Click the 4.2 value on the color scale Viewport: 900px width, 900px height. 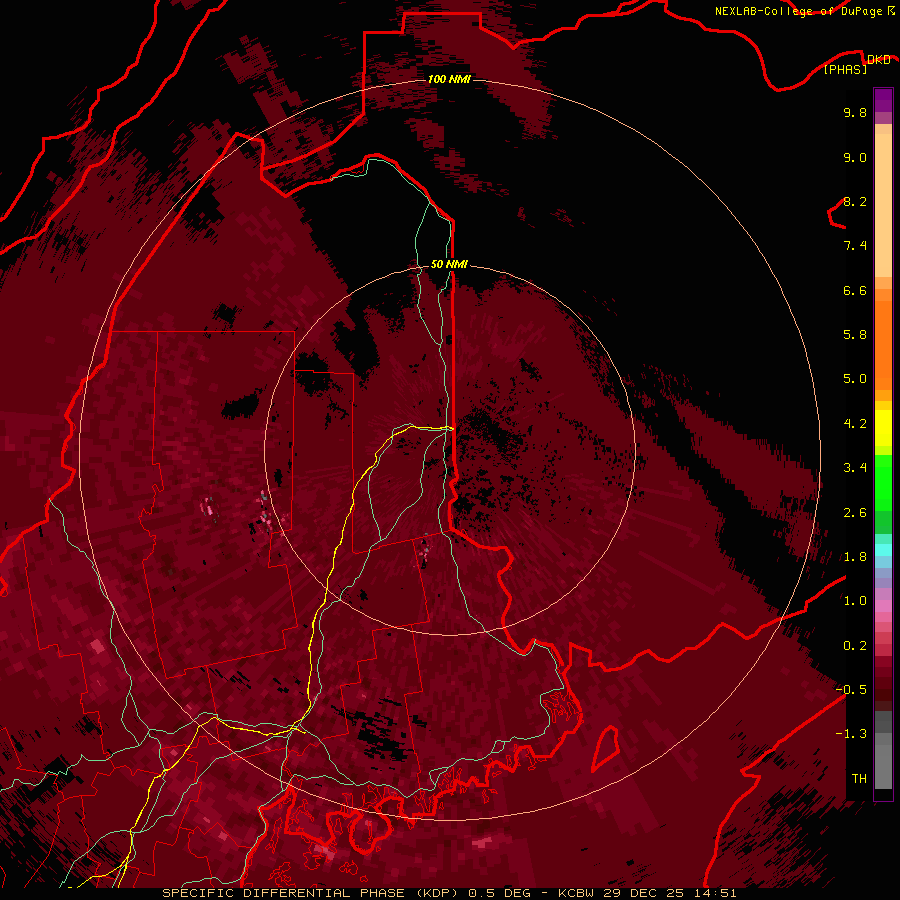pos(855,424)
